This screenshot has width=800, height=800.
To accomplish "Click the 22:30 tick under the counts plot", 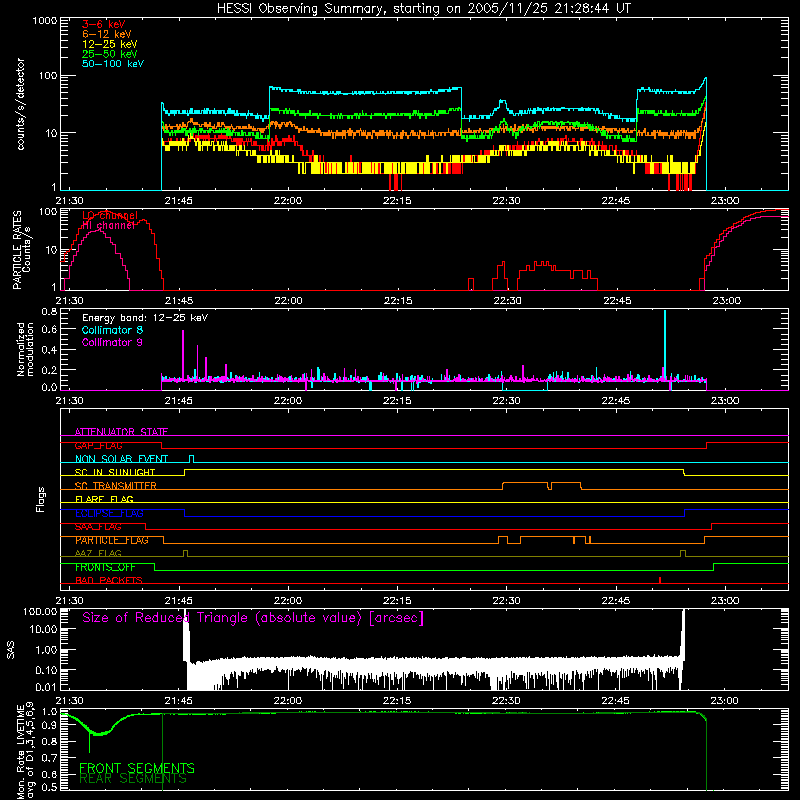I will [x=506, y=201].
